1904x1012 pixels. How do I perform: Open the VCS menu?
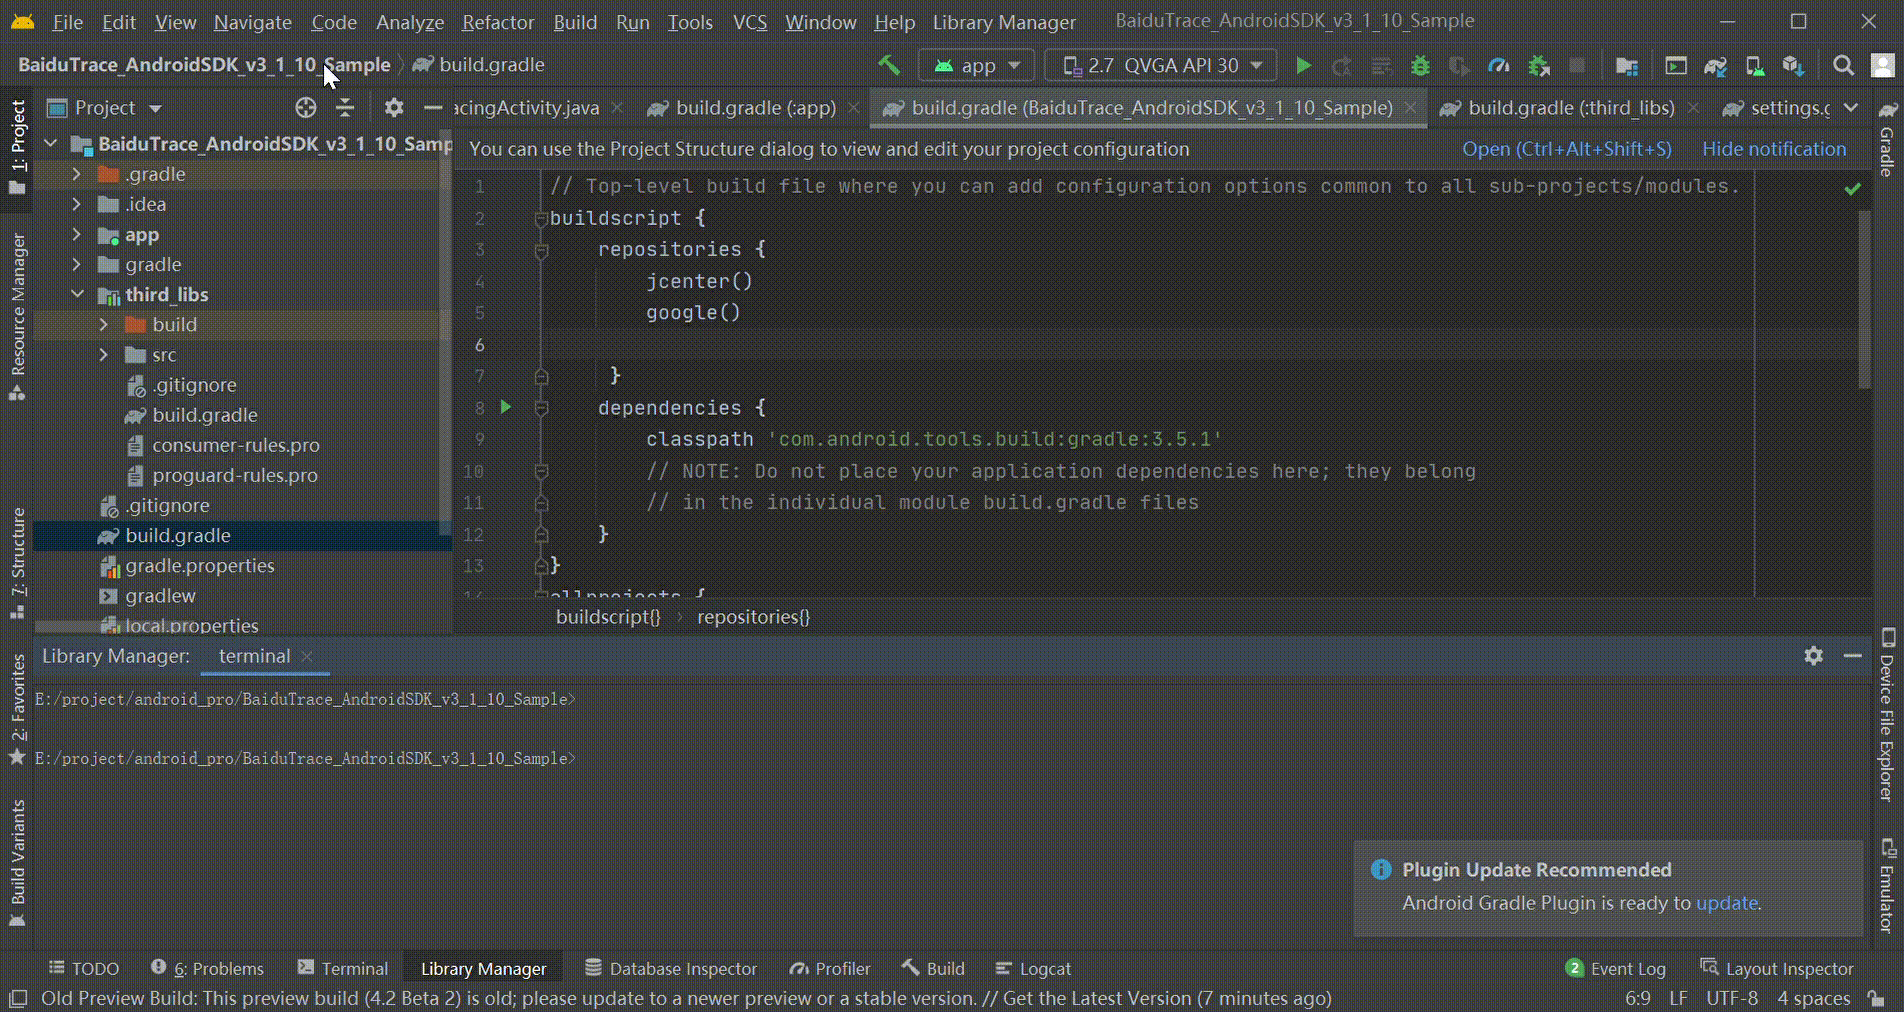click(x=750, y=22)
